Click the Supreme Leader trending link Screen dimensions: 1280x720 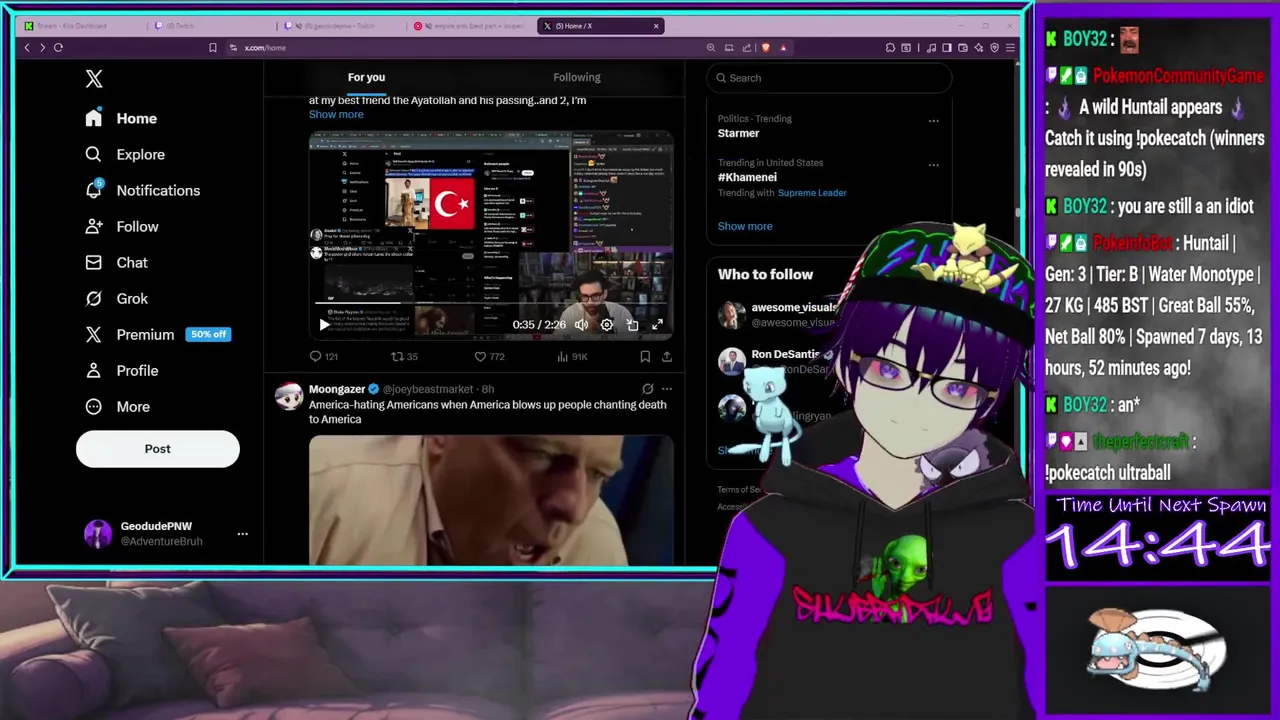coord(812,193)
